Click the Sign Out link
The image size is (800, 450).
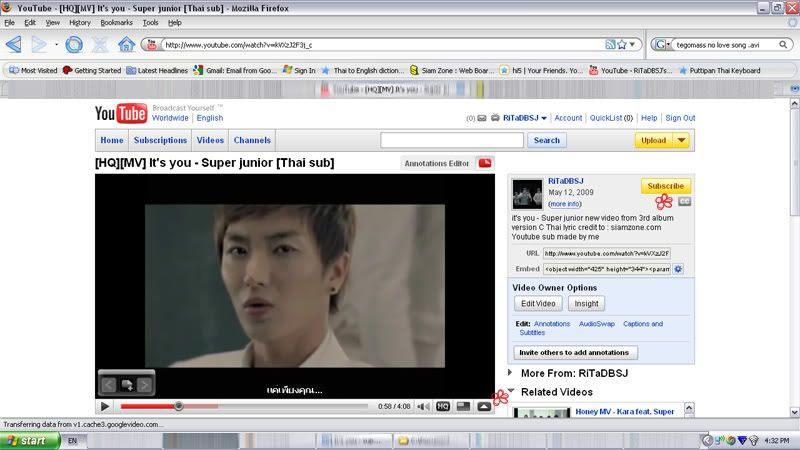click(x=680, y=118)
